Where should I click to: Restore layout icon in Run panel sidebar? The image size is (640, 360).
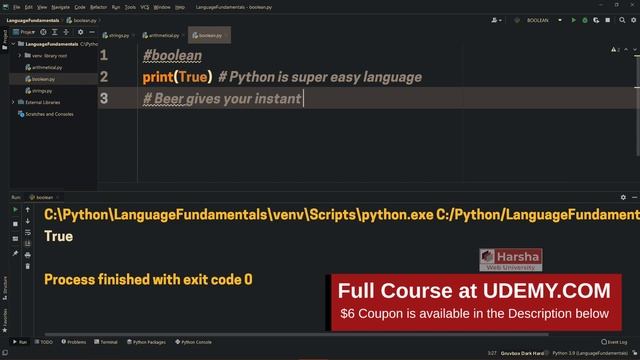click(15, 239)
